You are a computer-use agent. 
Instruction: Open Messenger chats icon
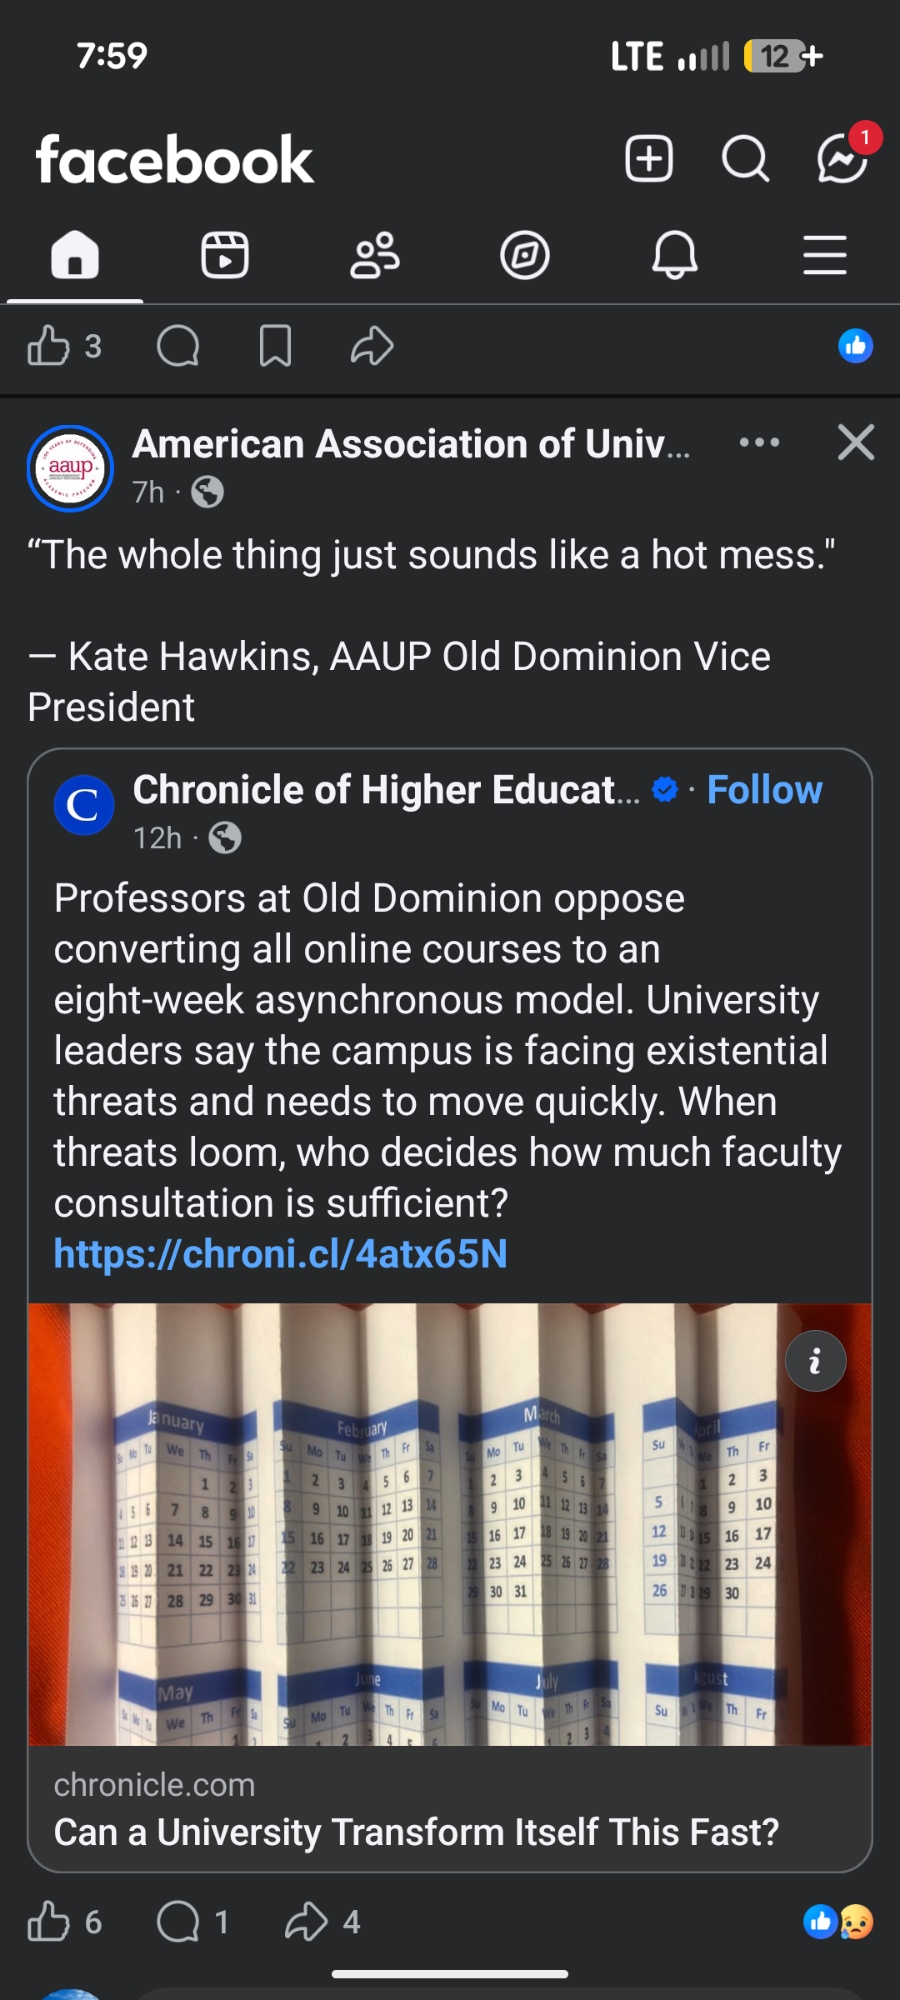841,159
